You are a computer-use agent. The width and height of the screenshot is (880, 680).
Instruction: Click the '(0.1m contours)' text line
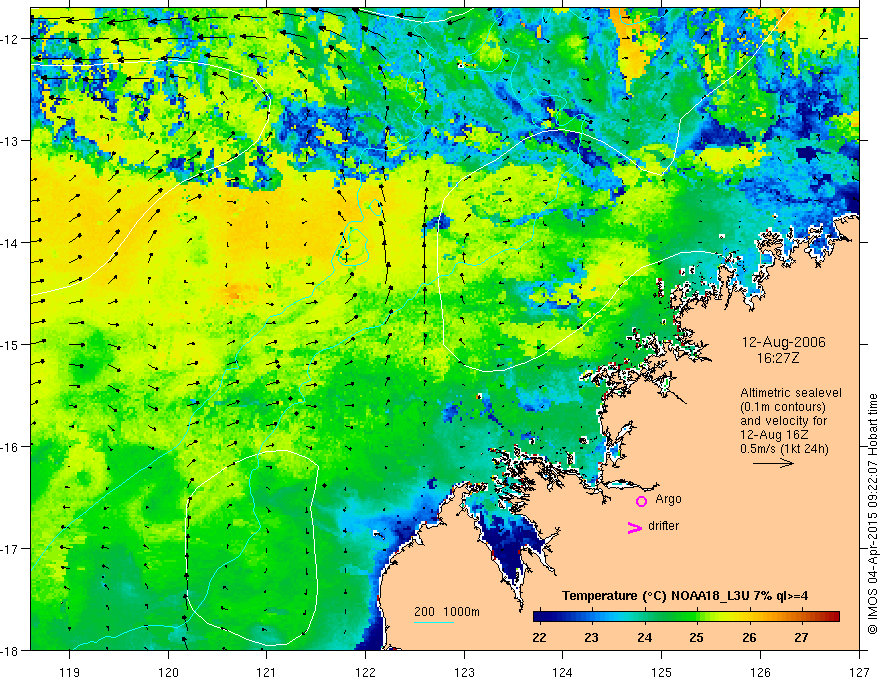coord(783,407)
